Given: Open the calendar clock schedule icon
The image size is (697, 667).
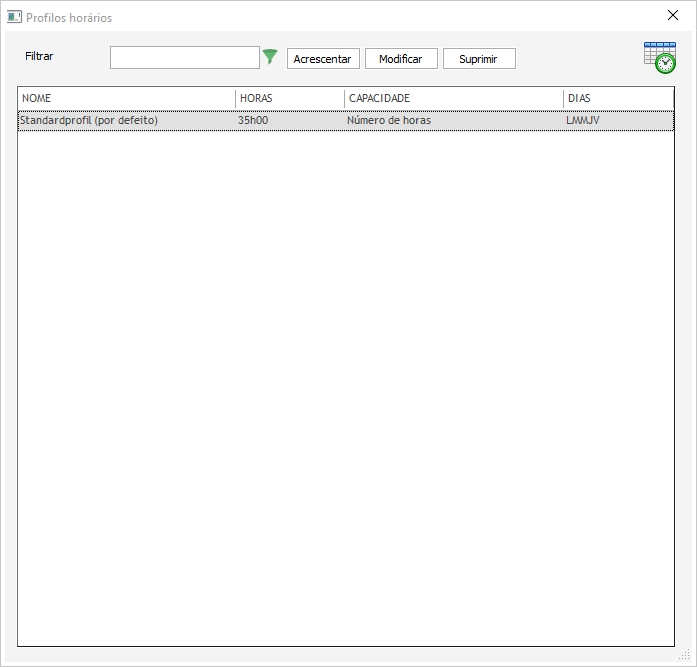Looking at the screenshot, I should click(x=660, y=58).
